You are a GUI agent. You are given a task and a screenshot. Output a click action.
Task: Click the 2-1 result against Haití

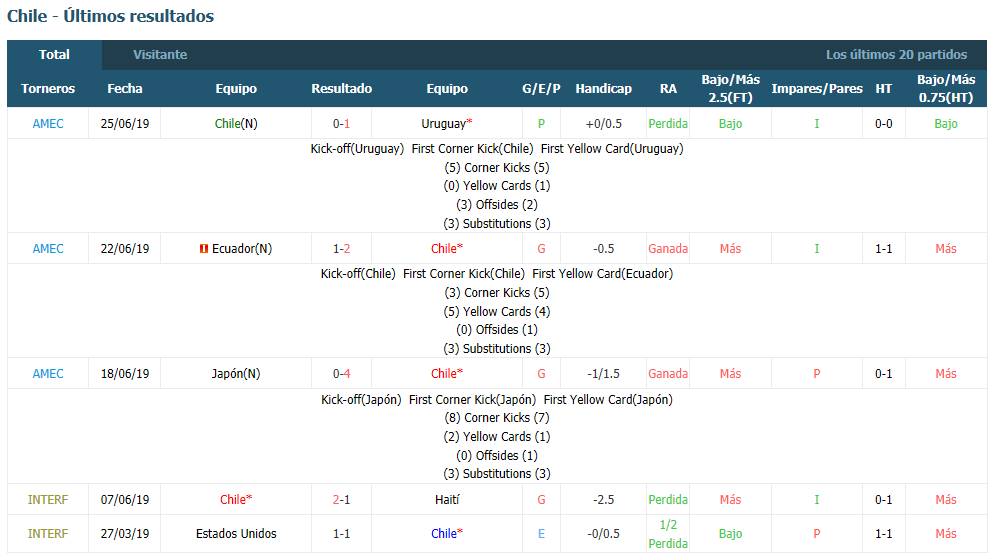pyautogui.click(x=341, y=500)
